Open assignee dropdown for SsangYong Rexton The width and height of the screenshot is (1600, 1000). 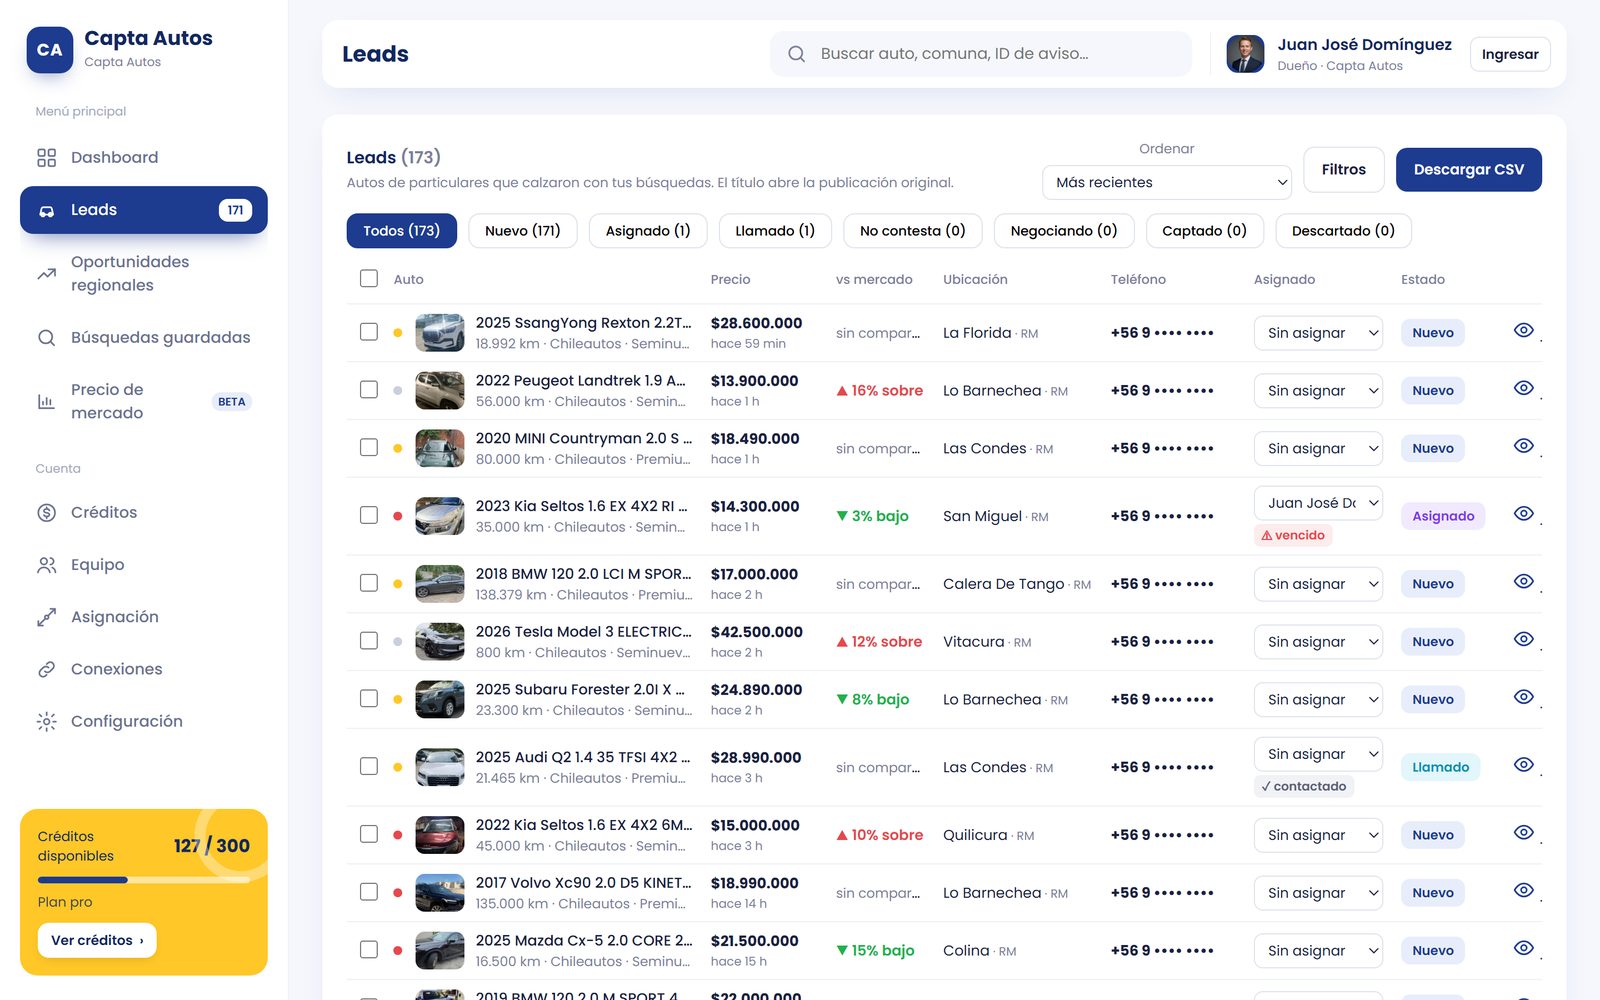[1318, 333]
